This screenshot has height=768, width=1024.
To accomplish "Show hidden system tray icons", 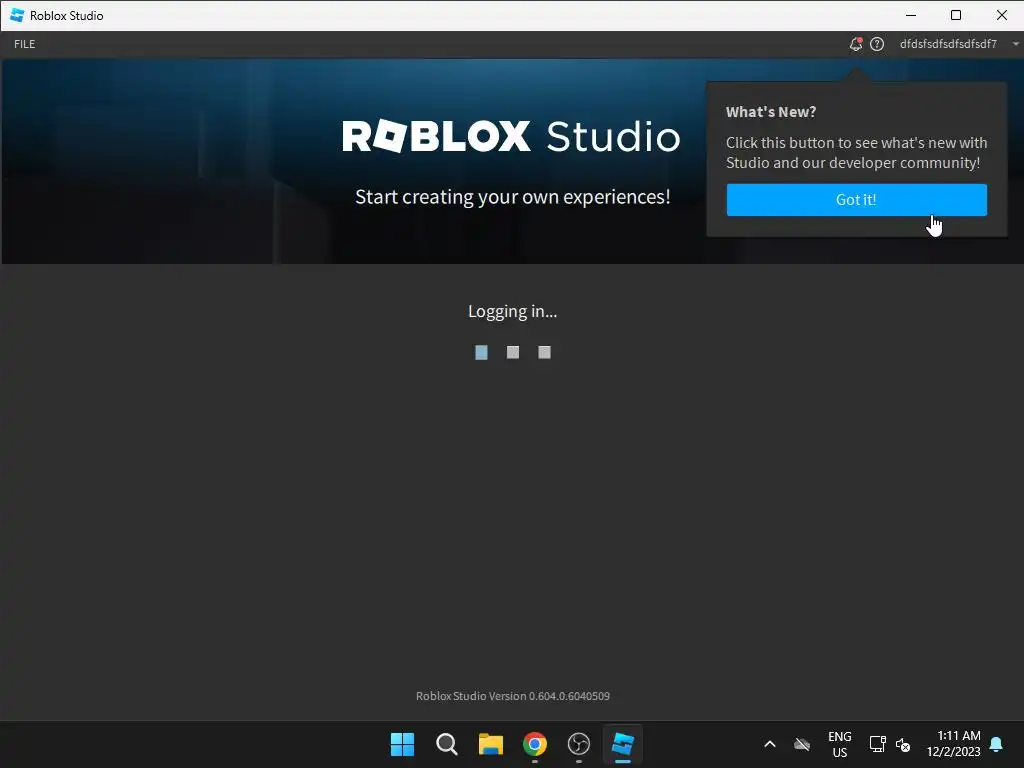I will click(x=770, y=744).
